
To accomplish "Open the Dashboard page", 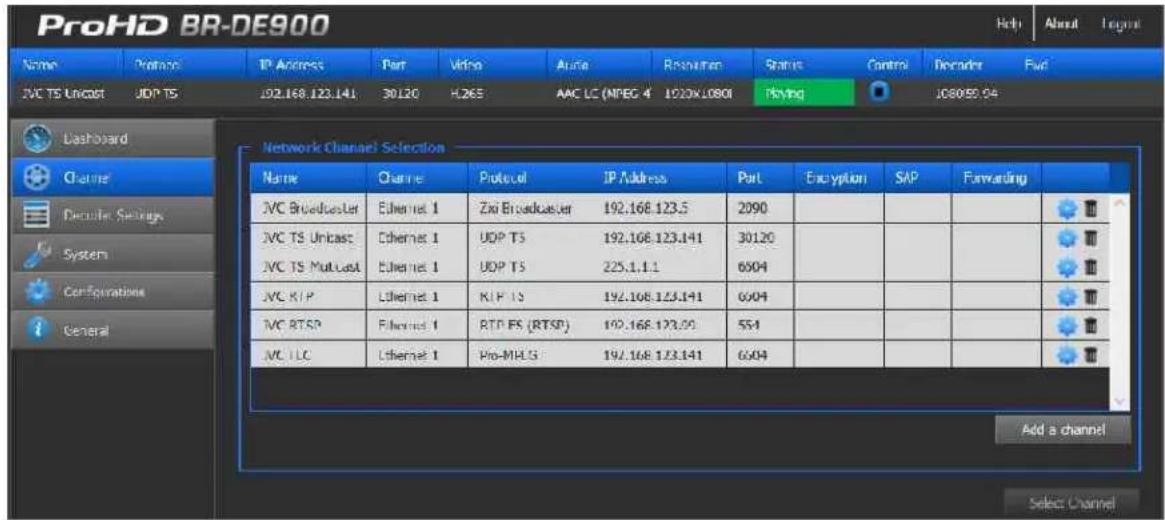I will tap(113, 139).
